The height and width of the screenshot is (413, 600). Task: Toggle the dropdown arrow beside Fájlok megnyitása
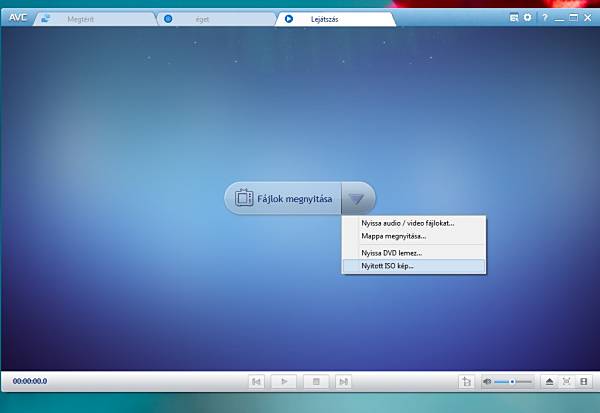tap(357, 198)
